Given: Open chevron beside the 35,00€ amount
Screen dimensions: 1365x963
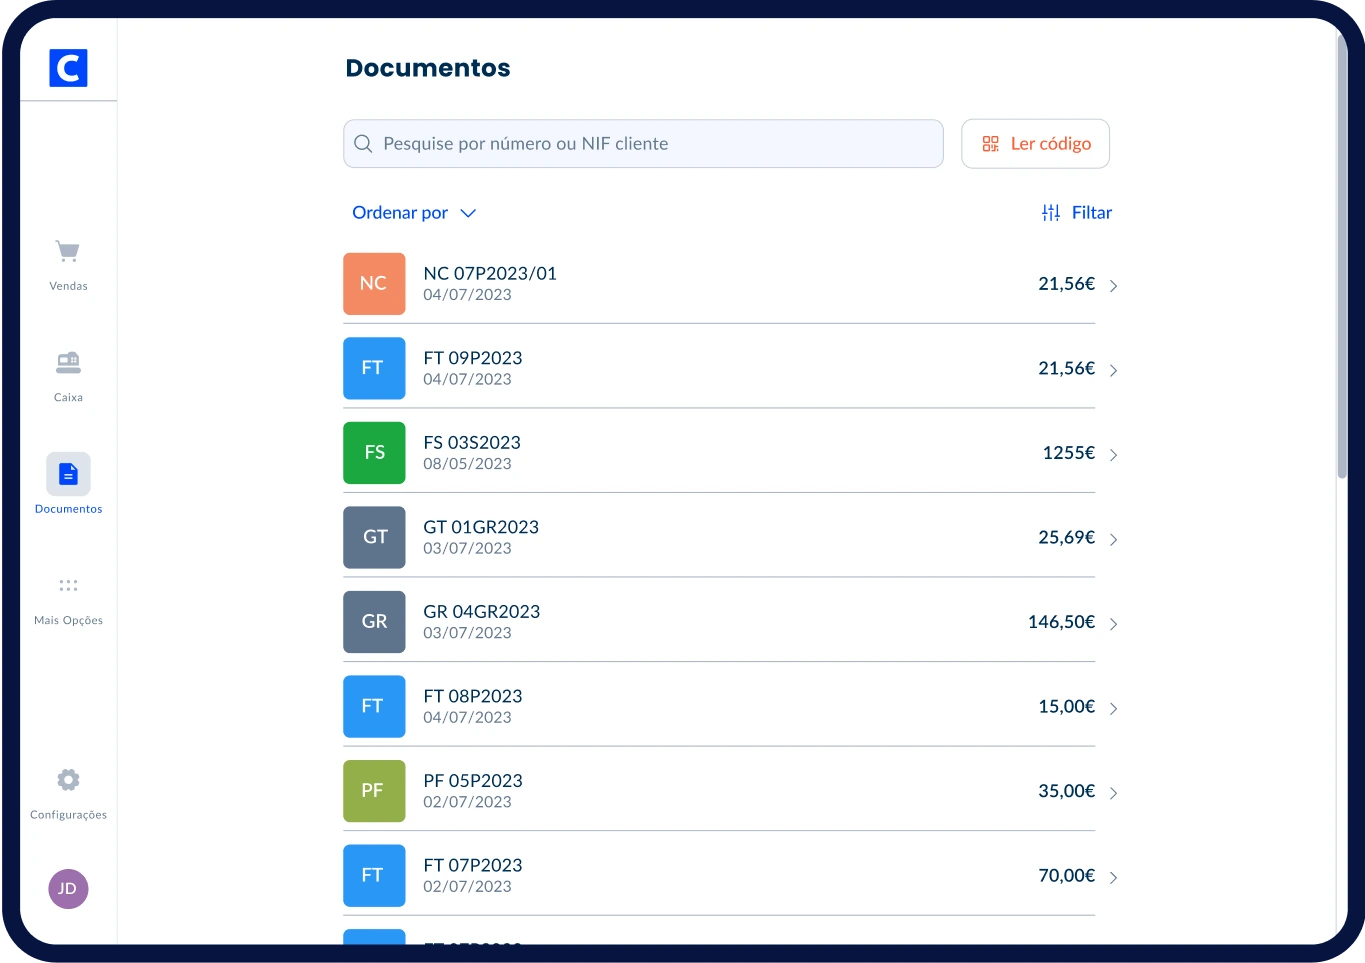Looking at the screenshot, I should tap(1113, 793).
